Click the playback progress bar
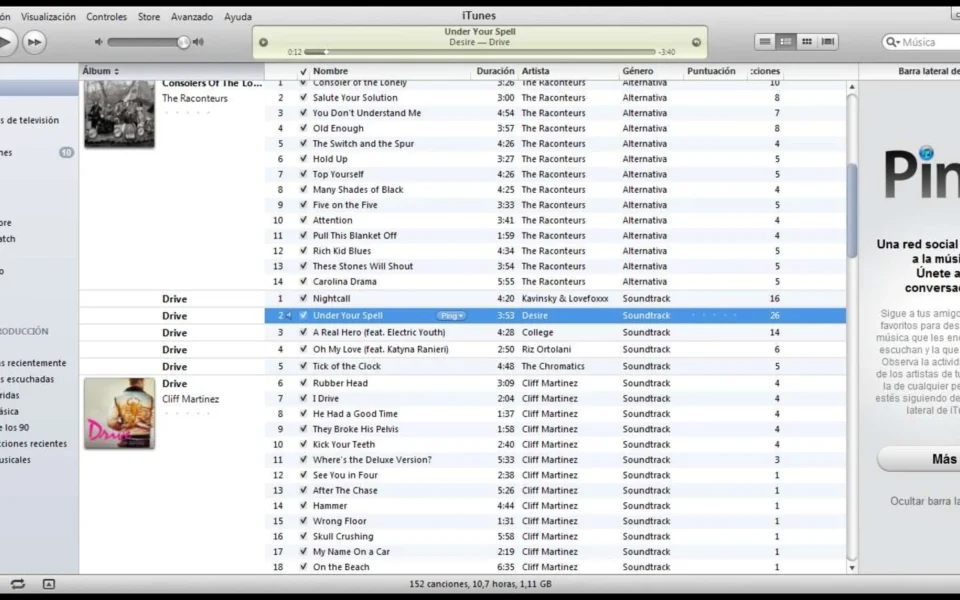Image resolution: width=960 pixels, height=600 pixels. point(479,52)
